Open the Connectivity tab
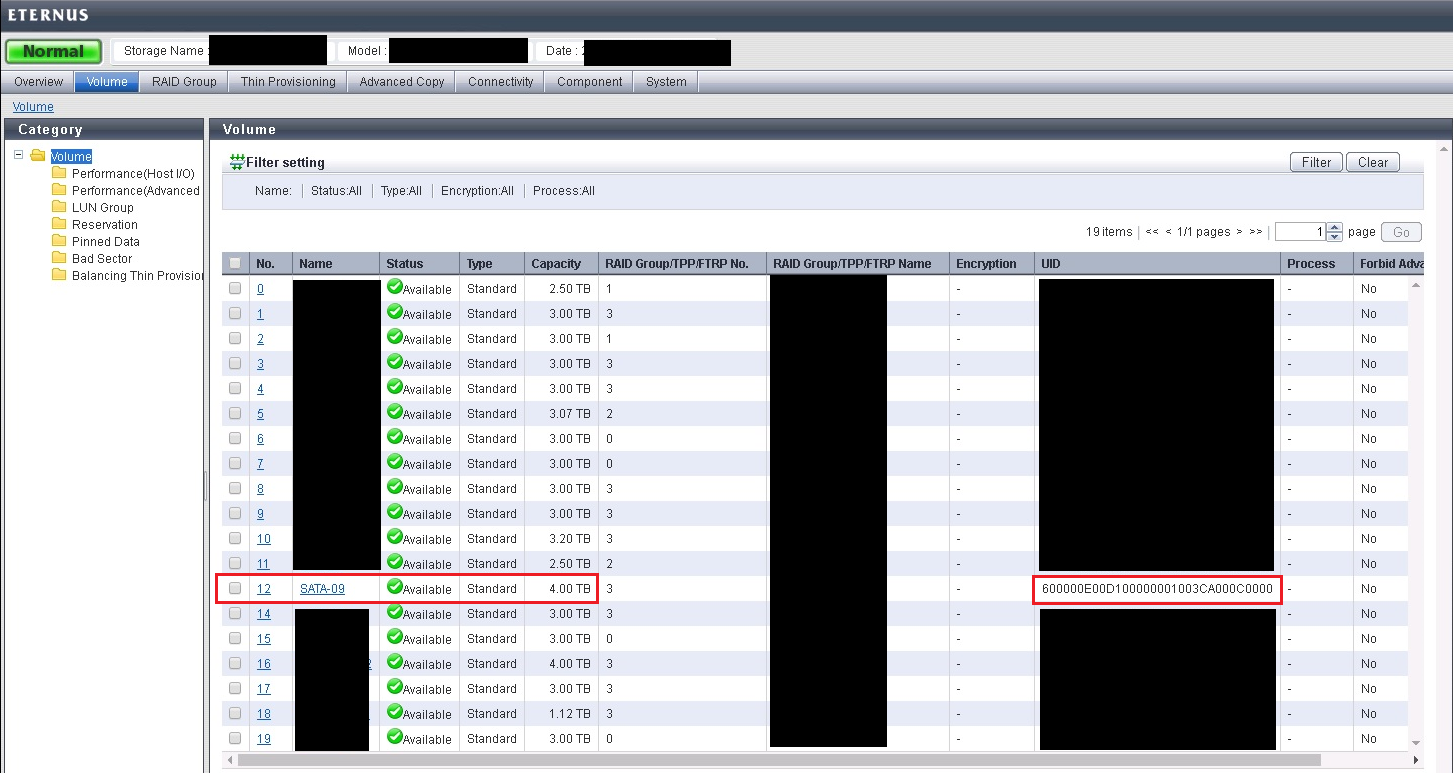 [x=500, y=81]
